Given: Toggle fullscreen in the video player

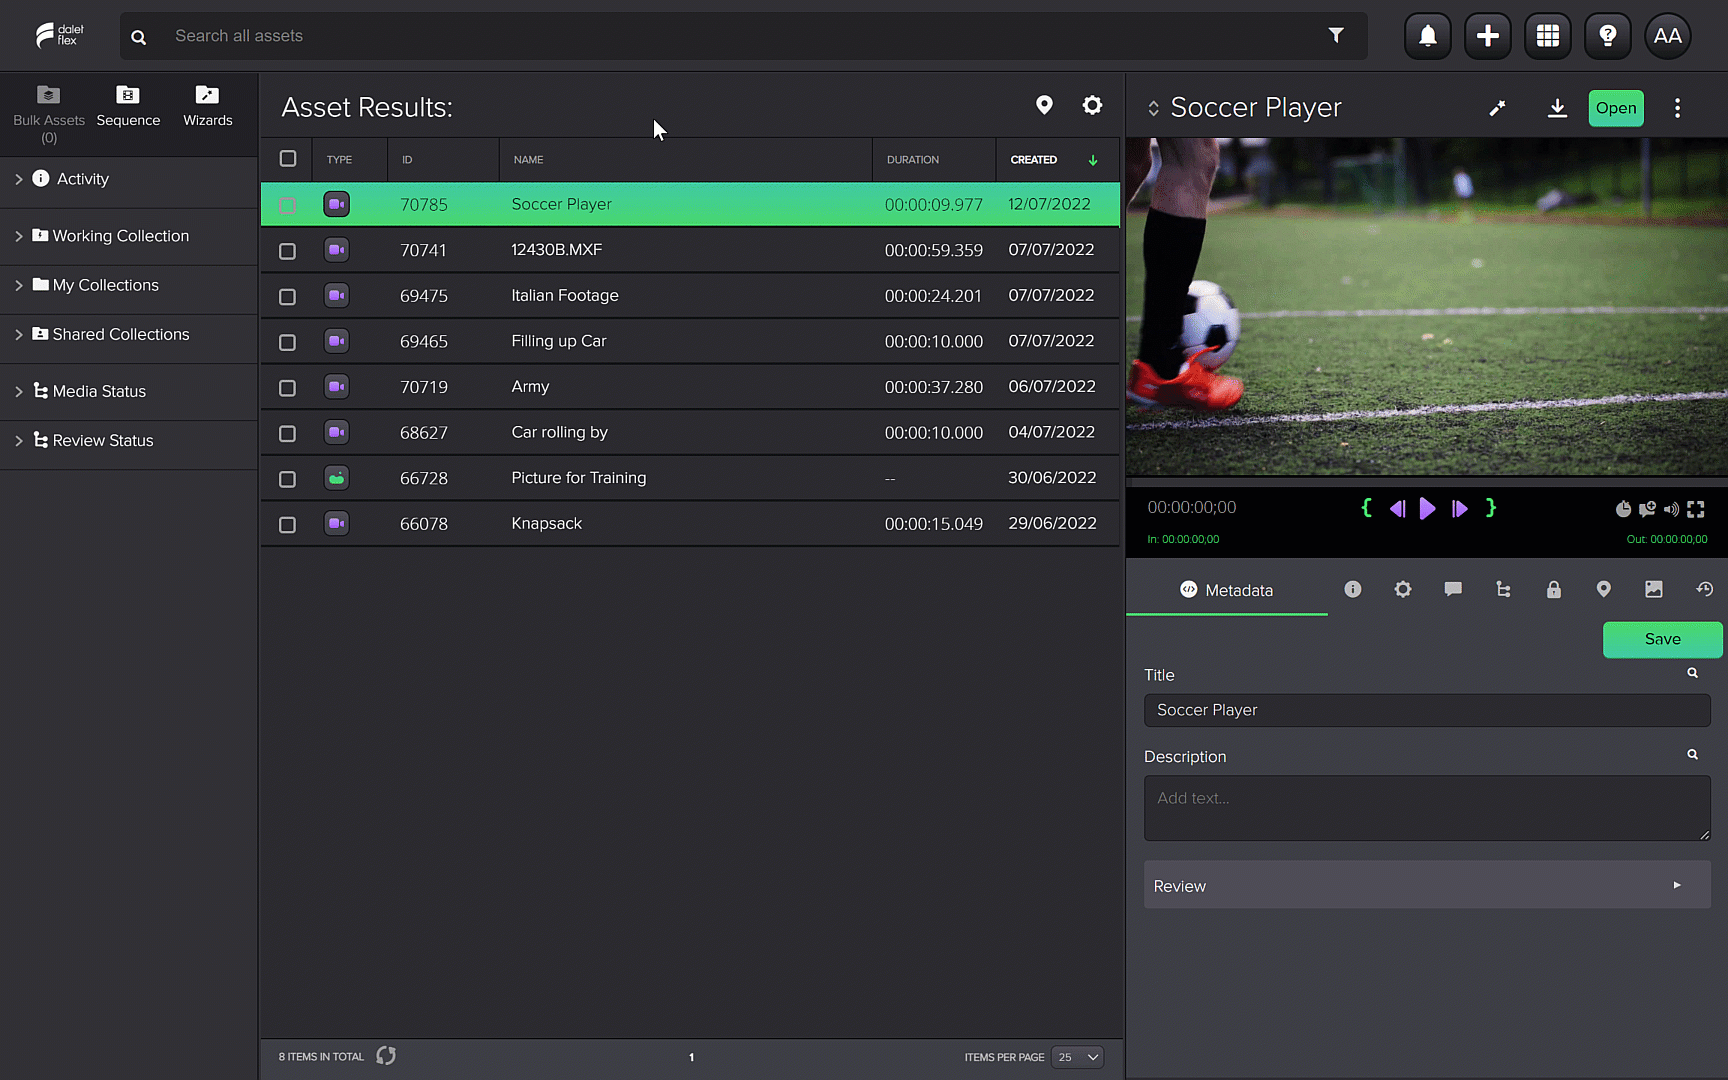Looking at the screenshot, I should point(1696,509).
